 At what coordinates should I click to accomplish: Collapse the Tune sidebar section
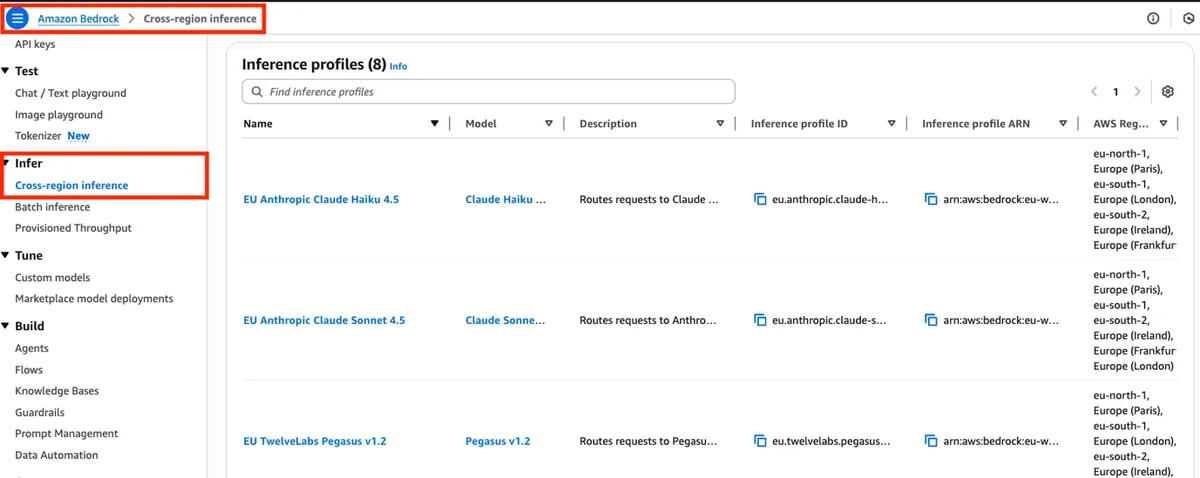point(6,255)
